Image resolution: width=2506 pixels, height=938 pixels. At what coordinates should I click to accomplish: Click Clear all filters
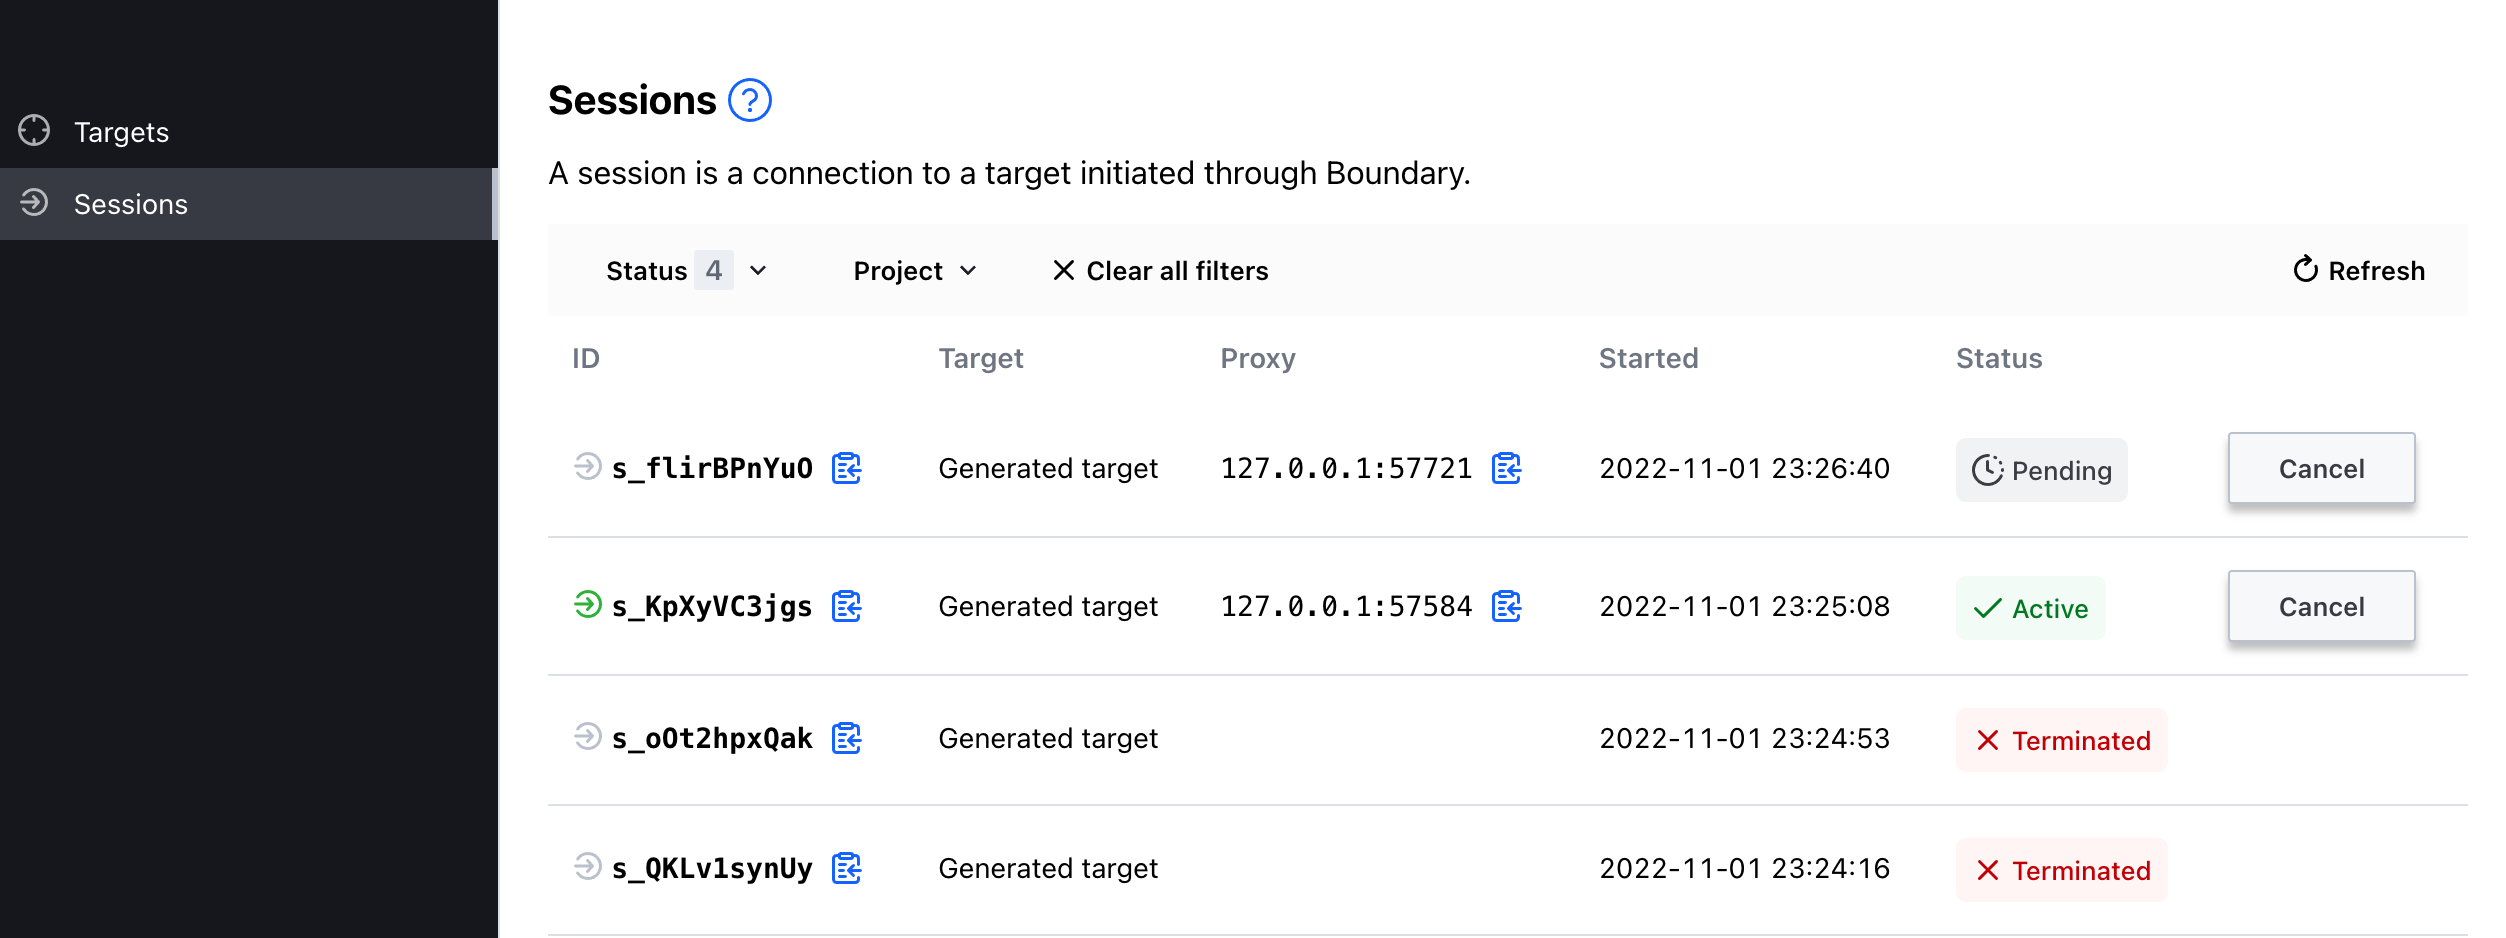click(1160, 269)
